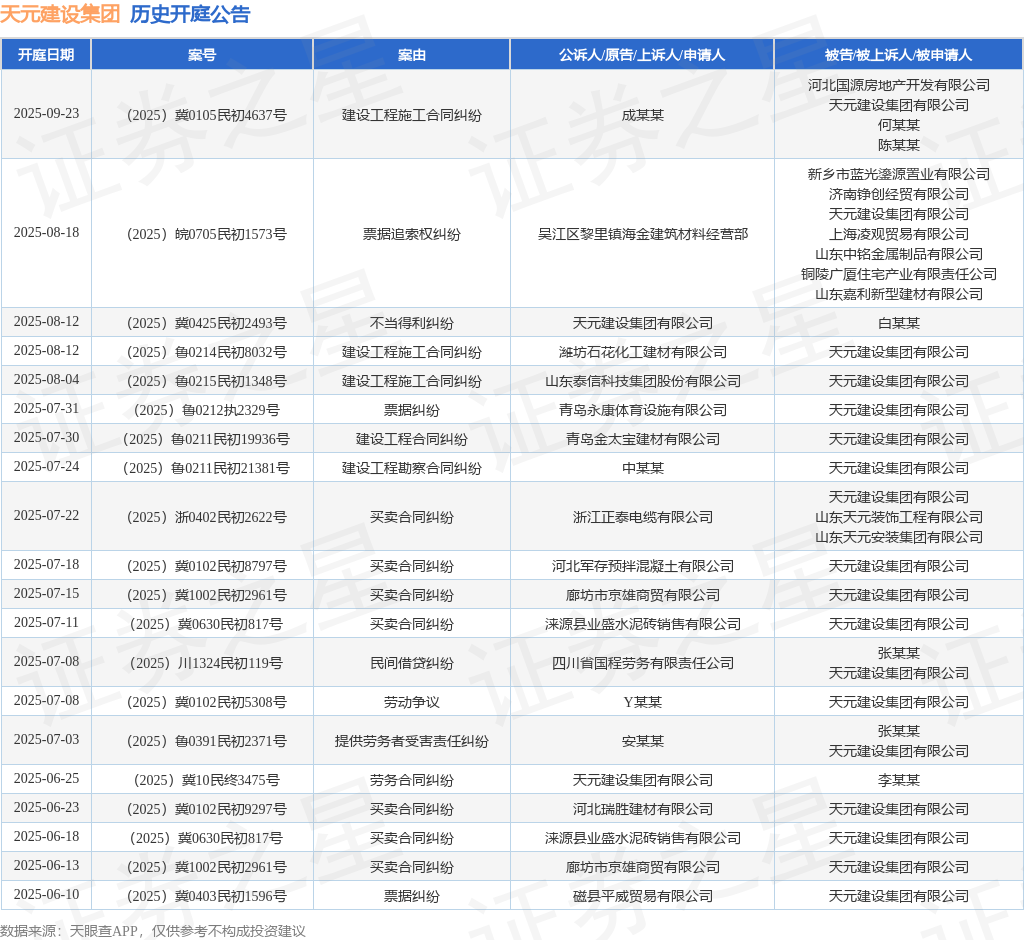Click plaintiff 磁县平威贸易有限公司
Screen dimensions: 1024x940
(x=643, y=896)
